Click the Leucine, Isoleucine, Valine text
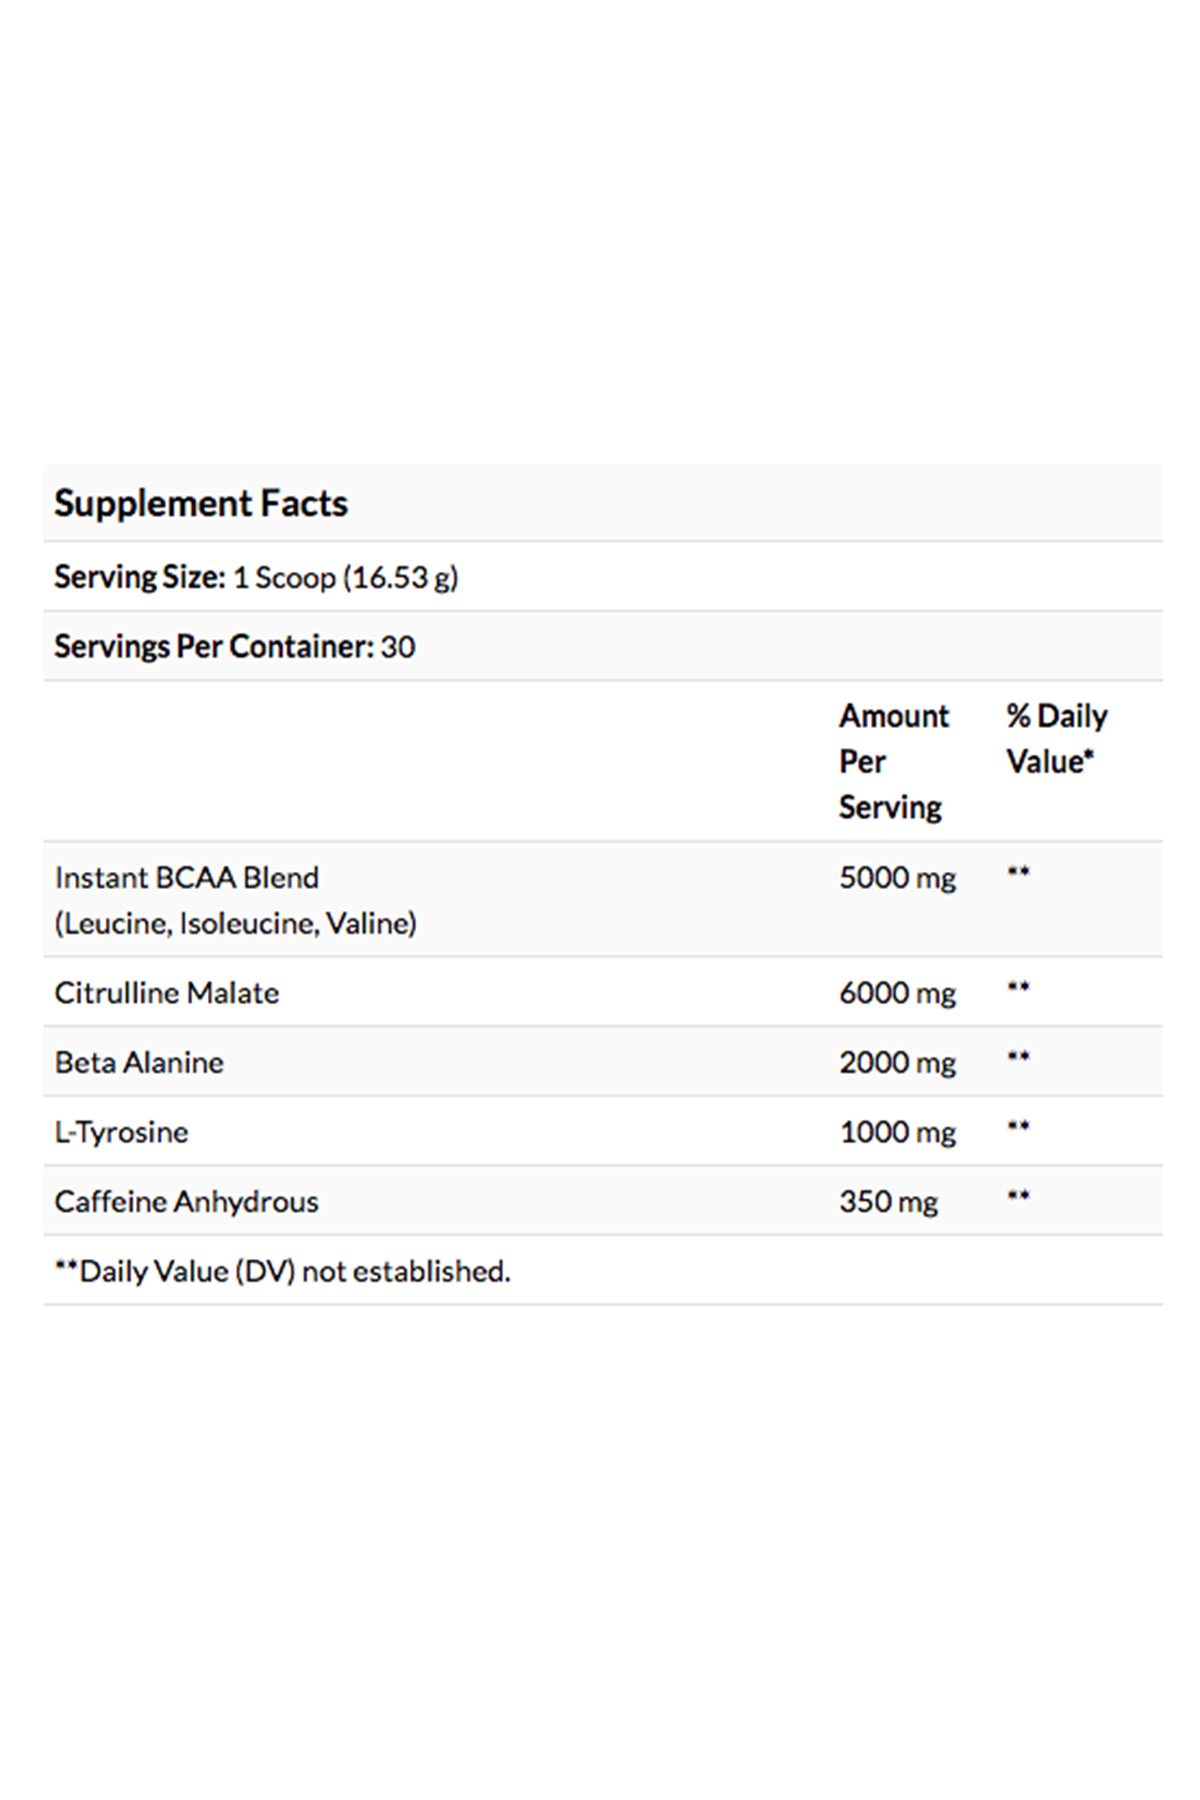Viewport: 1200px width, 1800px height. 236,923
